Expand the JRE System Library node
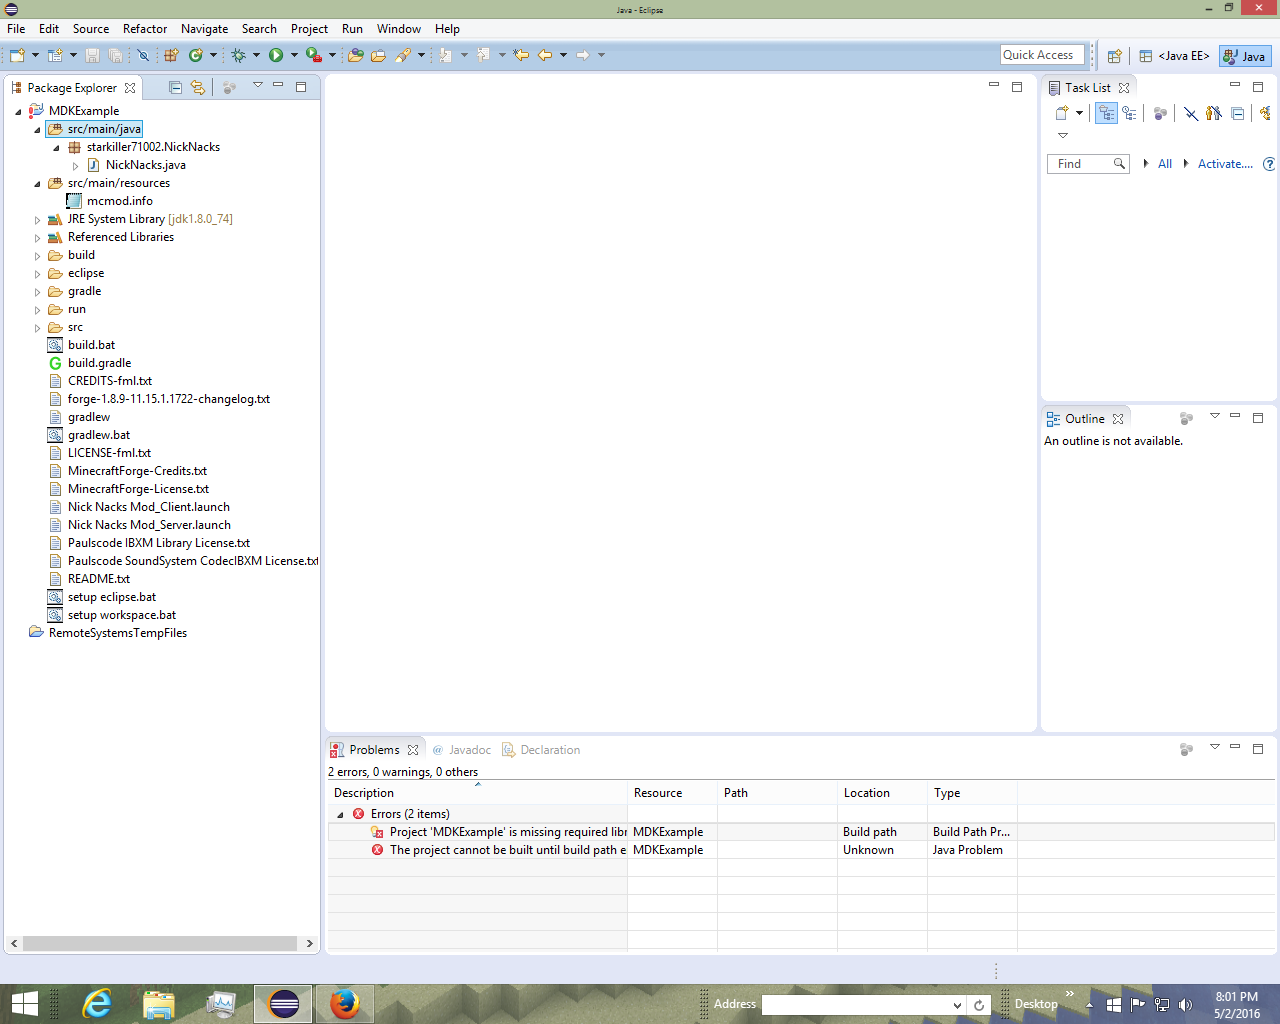 point(37,219)
